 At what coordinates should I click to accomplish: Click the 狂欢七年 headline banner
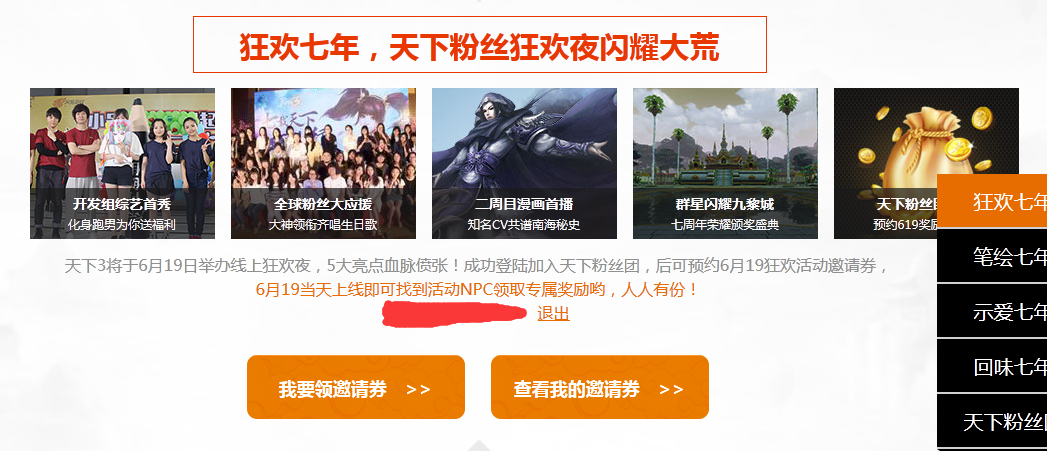click(479, 45)
